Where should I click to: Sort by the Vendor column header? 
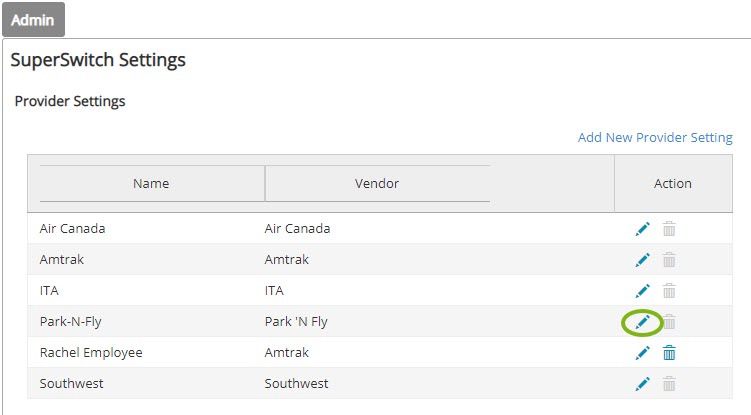tap(377, 184)
